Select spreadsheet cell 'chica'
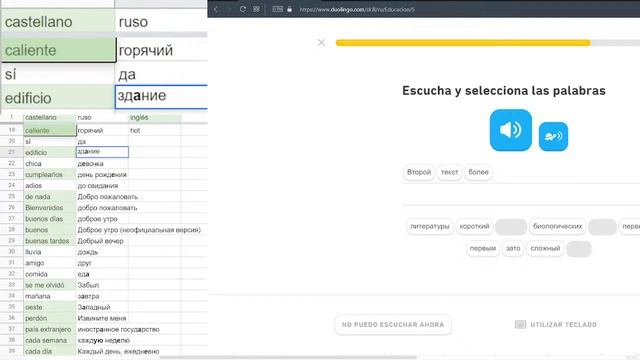 coord(50,163)
